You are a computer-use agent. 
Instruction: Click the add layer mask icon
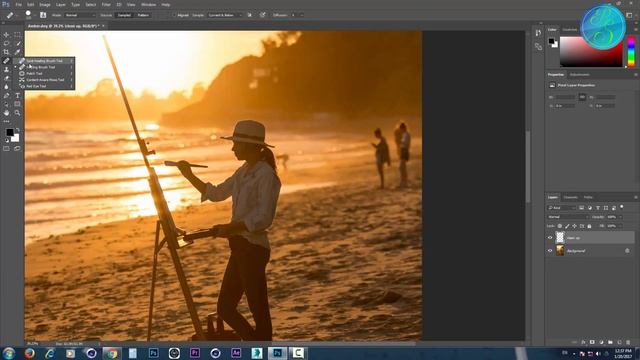(x=592, y=342)
